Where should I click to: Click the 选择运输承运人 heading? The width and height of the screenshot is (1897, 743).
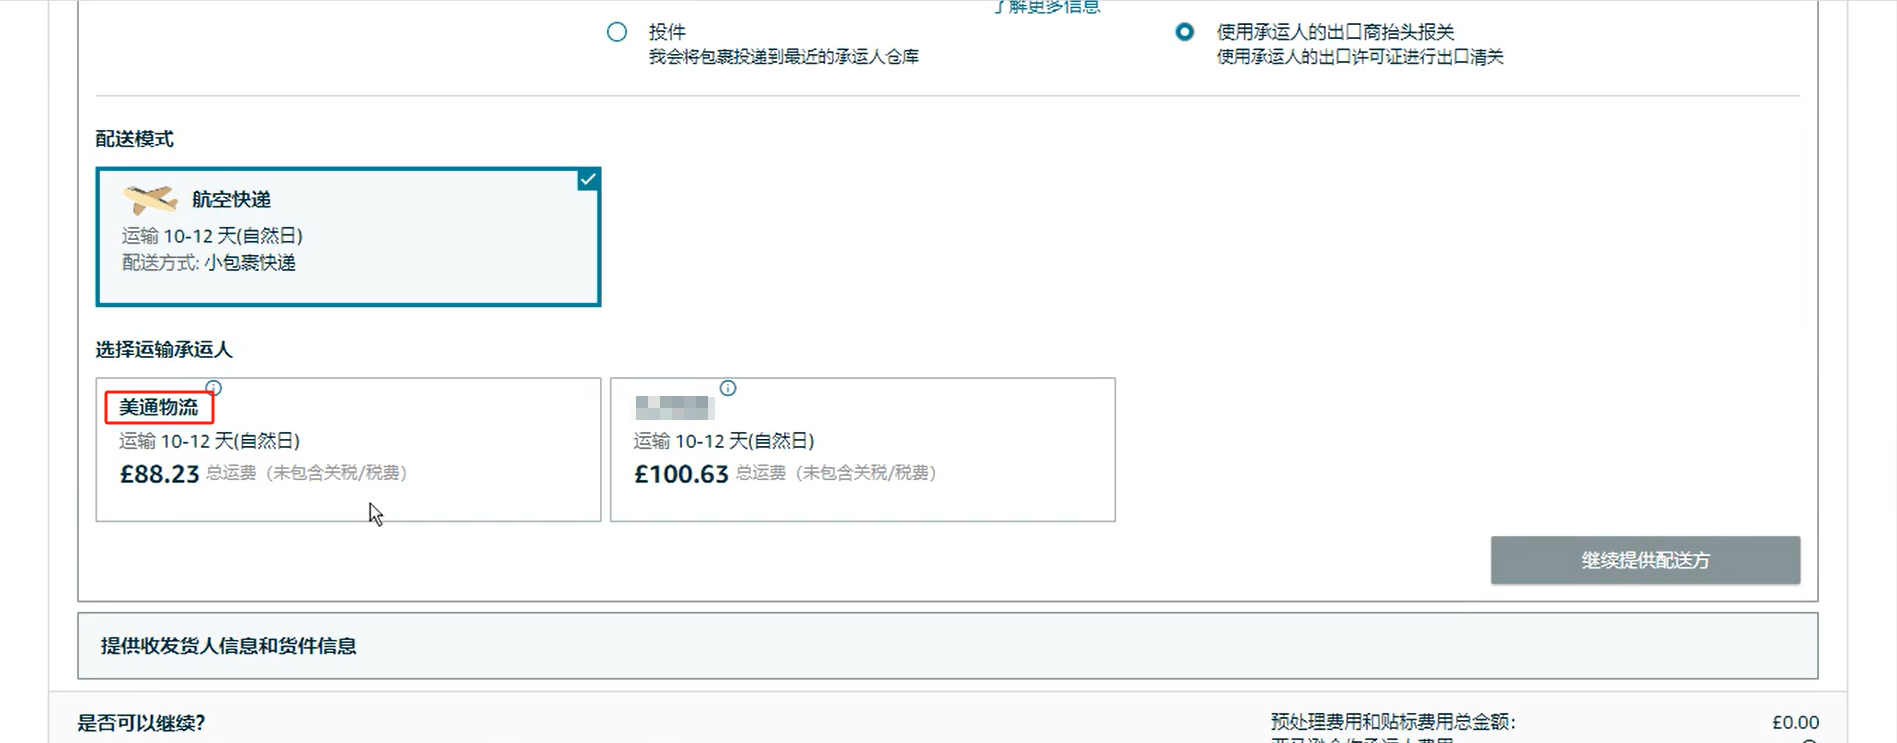(x=164, y=350)
